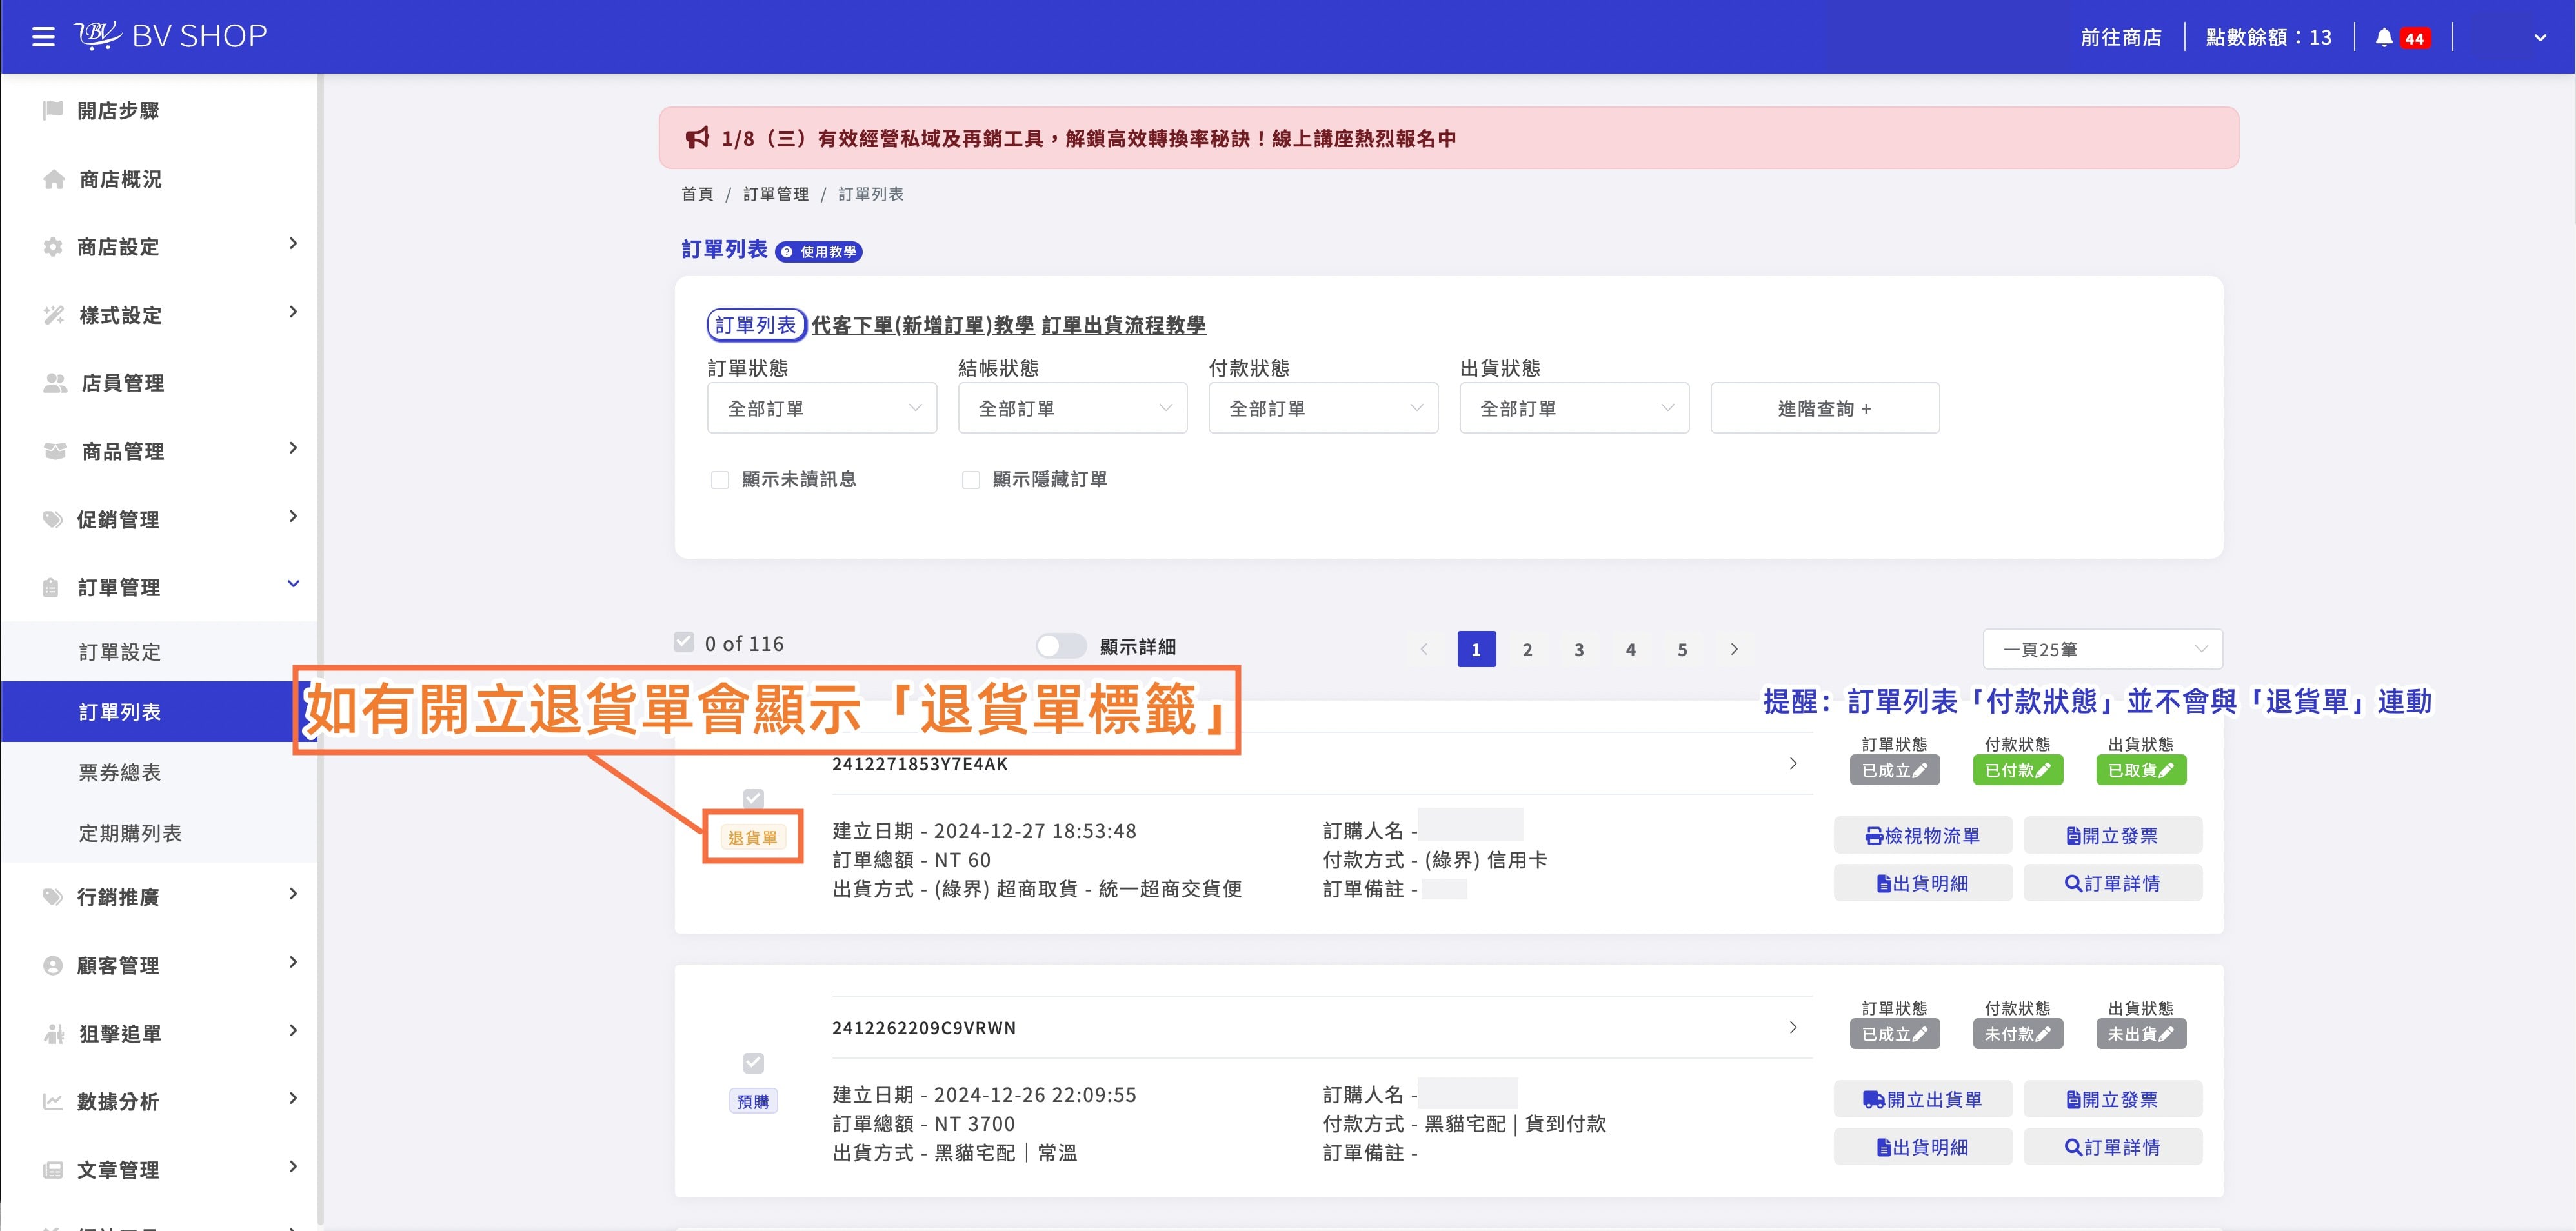The height and width of the screenshot is (1231, 2576).
Task: Click the 開店步驟 flag icon
Action: tap(53, 110)
